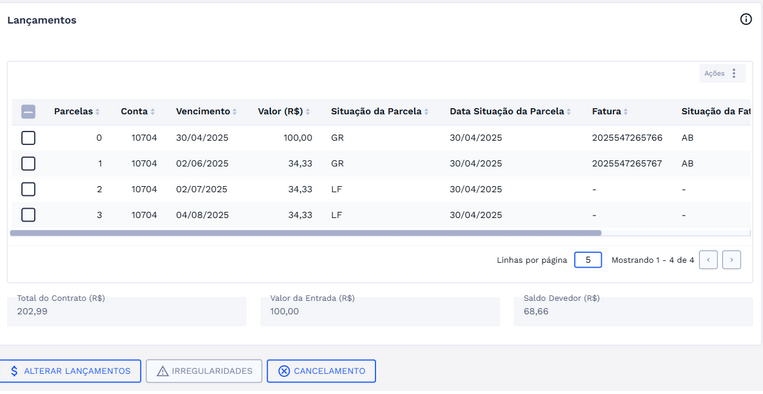Click the Total do Contrato field
This screenshot has width=763, height=394.
[x=127, y=311]
